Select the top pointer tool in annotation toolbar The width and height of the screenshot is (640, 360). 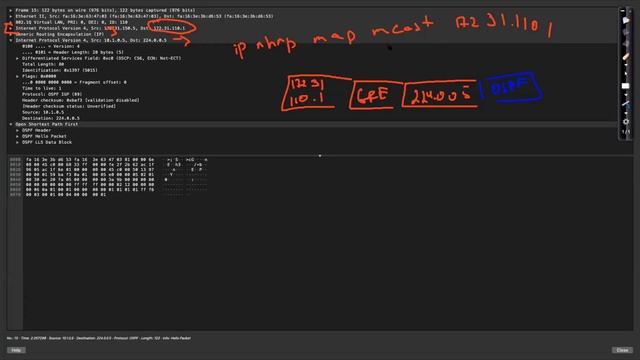[626, 20]
